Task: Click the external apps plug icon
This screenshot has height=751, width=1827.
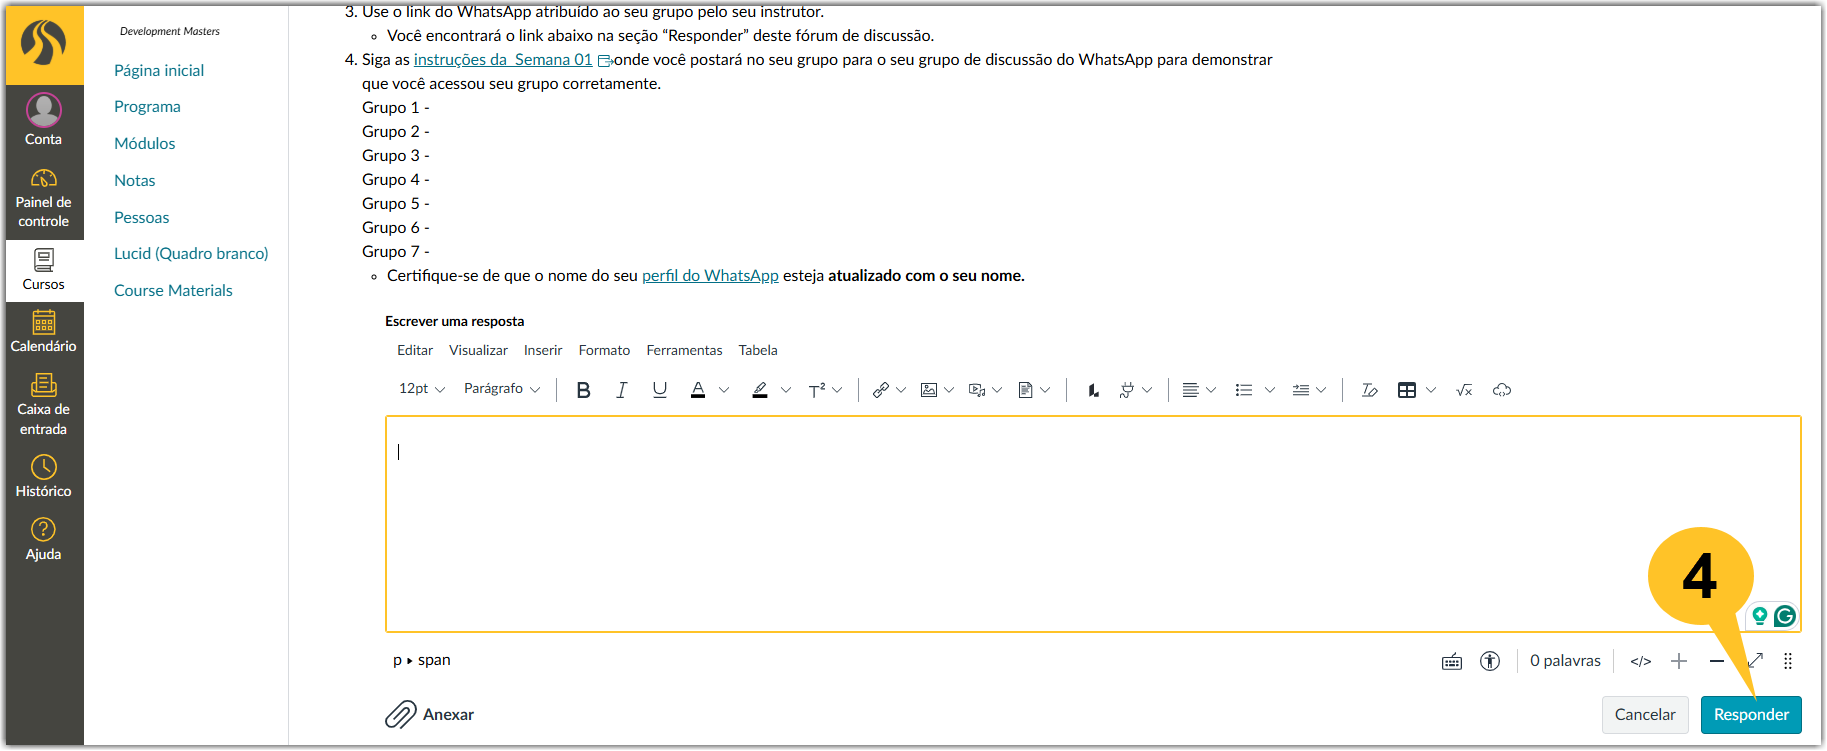Action: coord(1127,390)
